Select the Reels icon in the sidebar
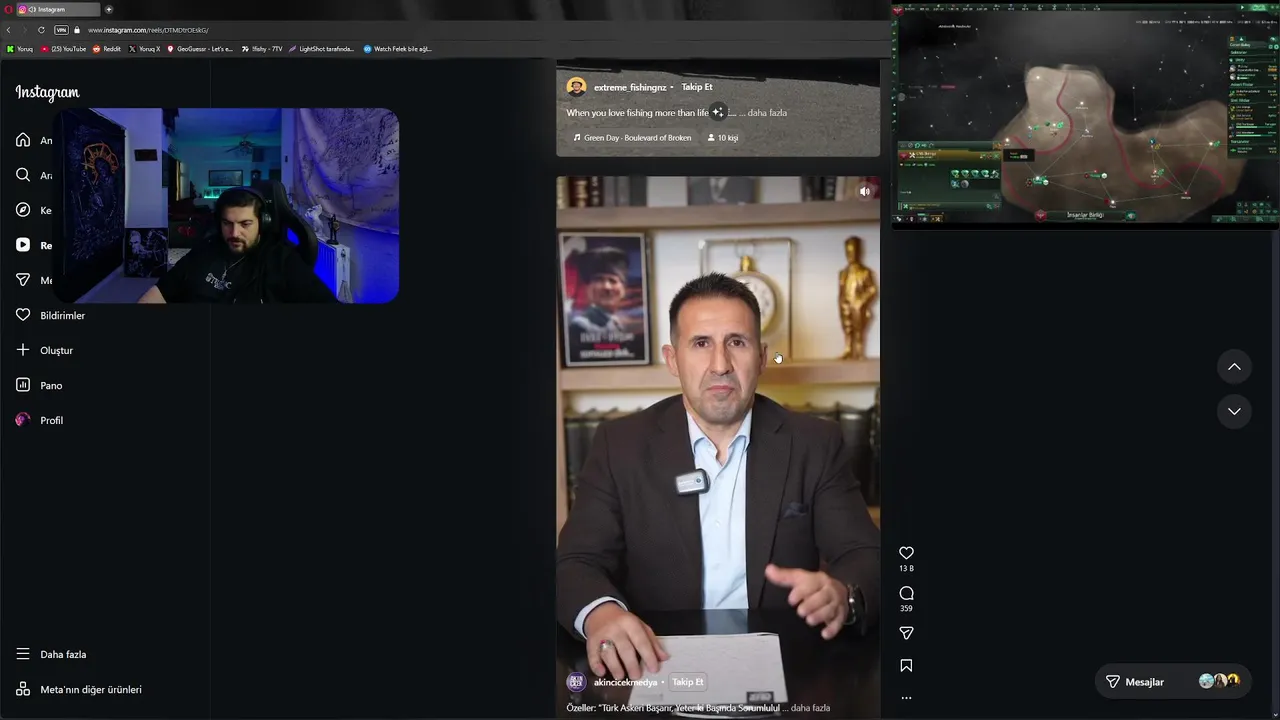Image resolution: width=1280 pixels, height=720 pixels. pos(23,245)
